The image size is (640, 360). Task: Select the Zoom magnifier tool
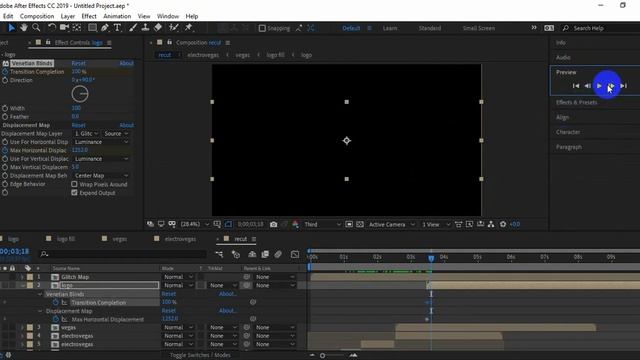tap(36, 27)
